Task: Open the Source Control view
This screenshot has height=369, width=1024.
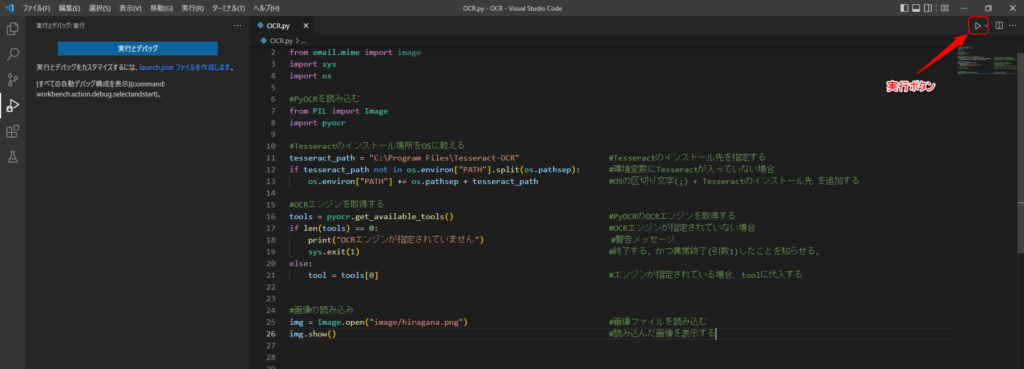Action: 12,80
